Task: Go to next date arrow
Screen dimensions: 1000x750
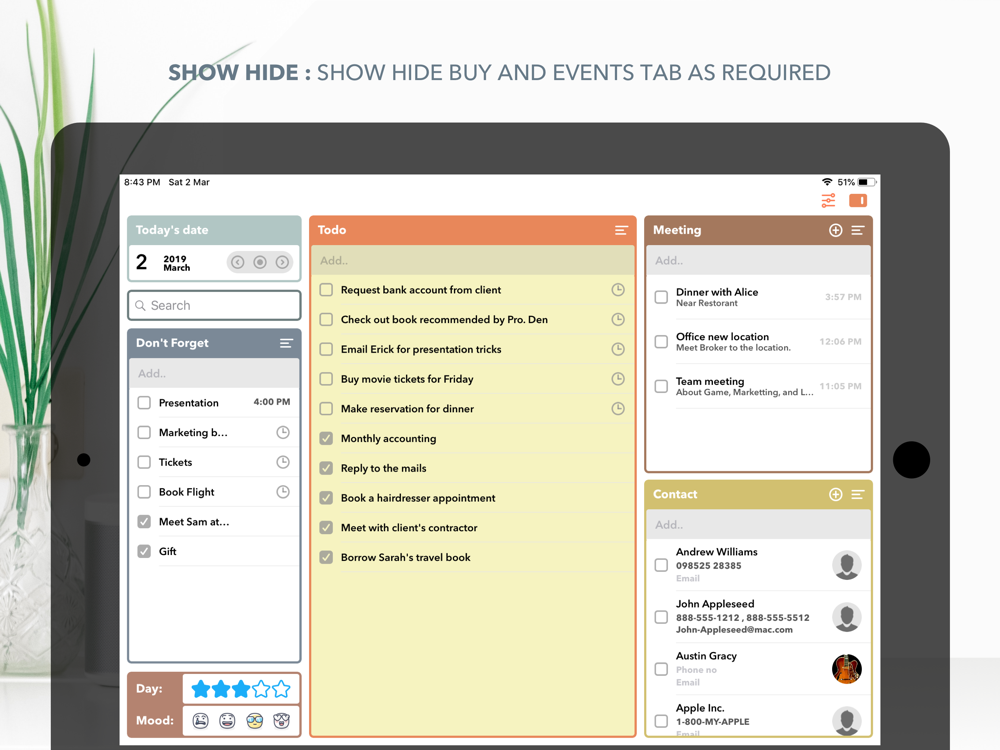Action: click(x=282, y=262)
